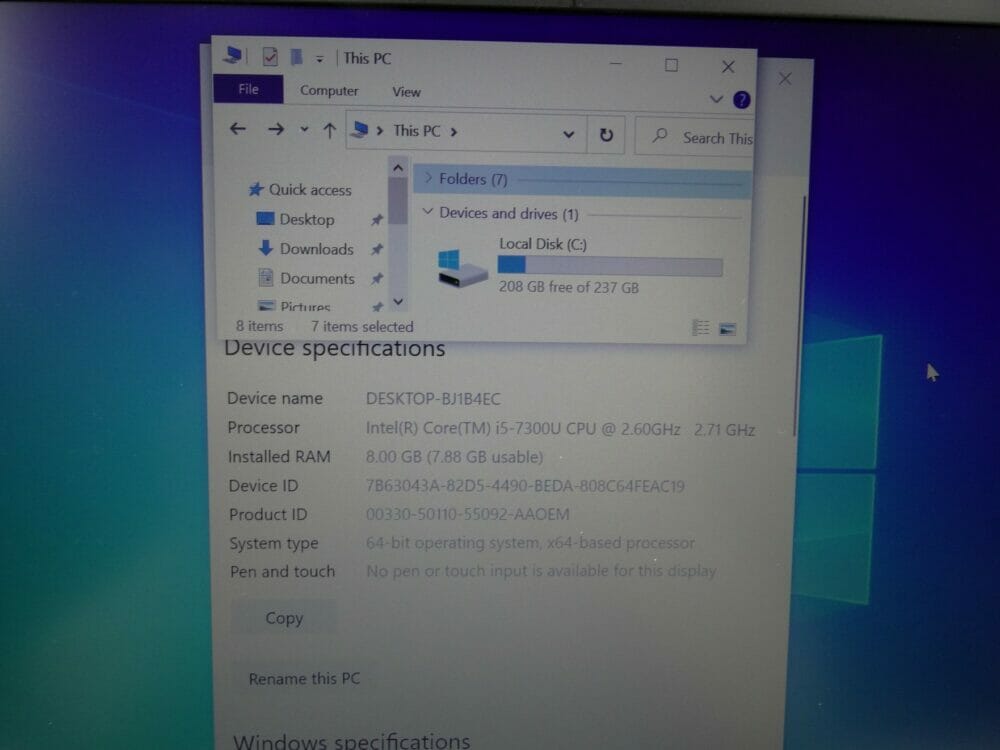The image size is (1000, 750).
Task: Switch to large icons view layout icon
Action: tap(727, 329)
